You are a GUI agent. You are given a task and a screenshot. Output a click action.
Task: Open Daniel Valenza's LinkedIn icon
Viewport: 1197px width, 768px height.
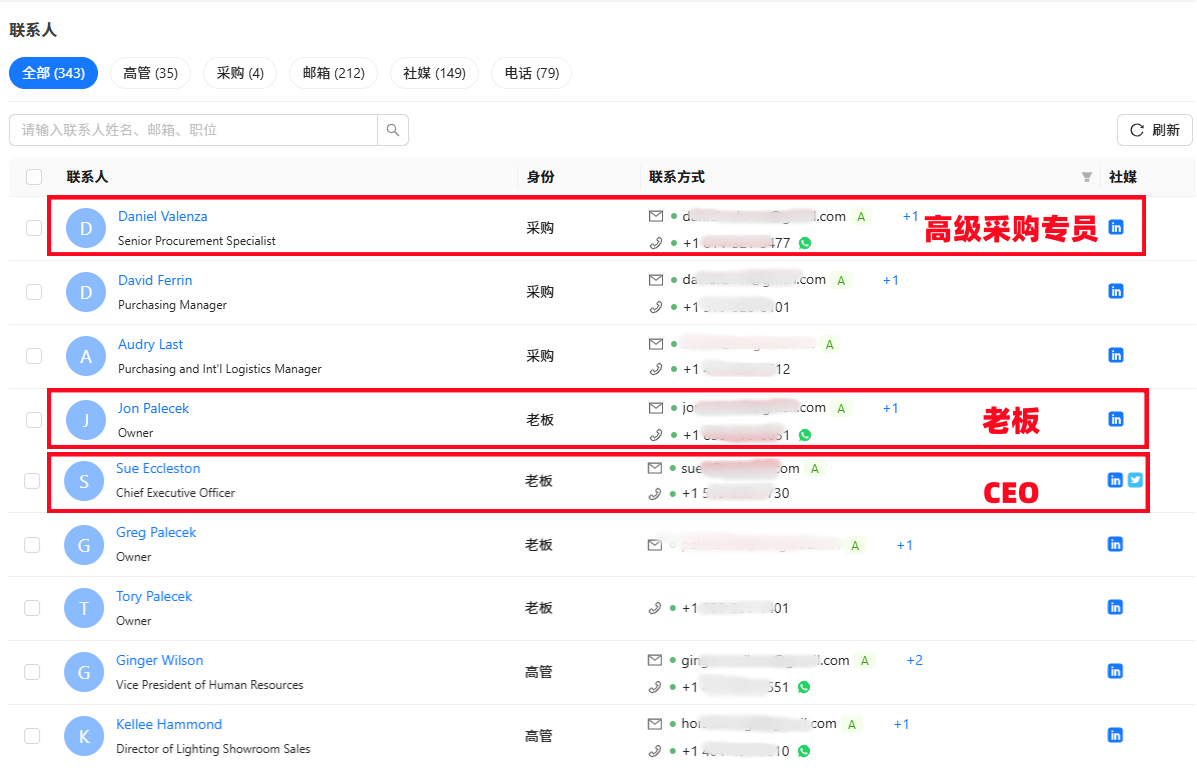[x=1116, y=227]
